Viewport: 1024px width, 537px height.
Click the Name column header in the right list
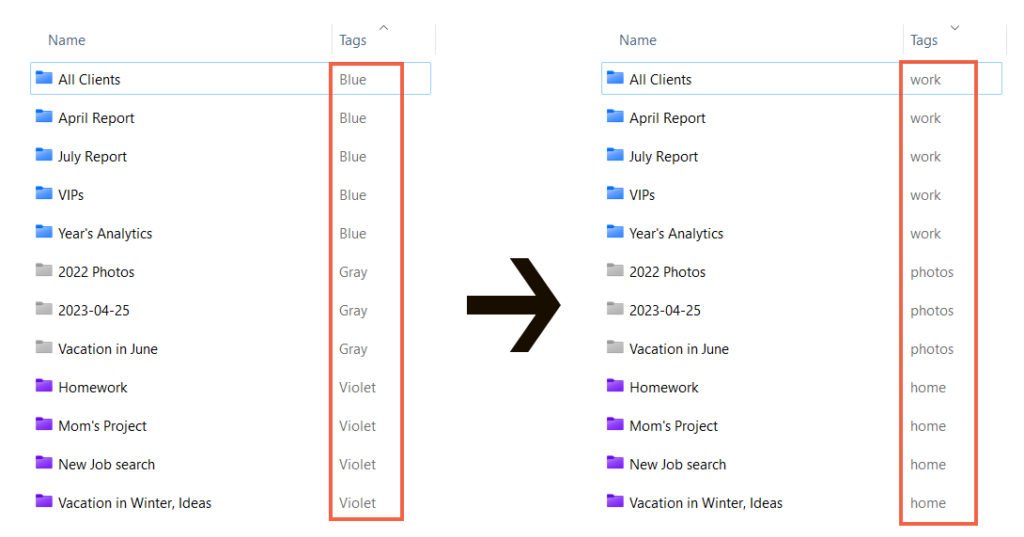pos(638,40)
